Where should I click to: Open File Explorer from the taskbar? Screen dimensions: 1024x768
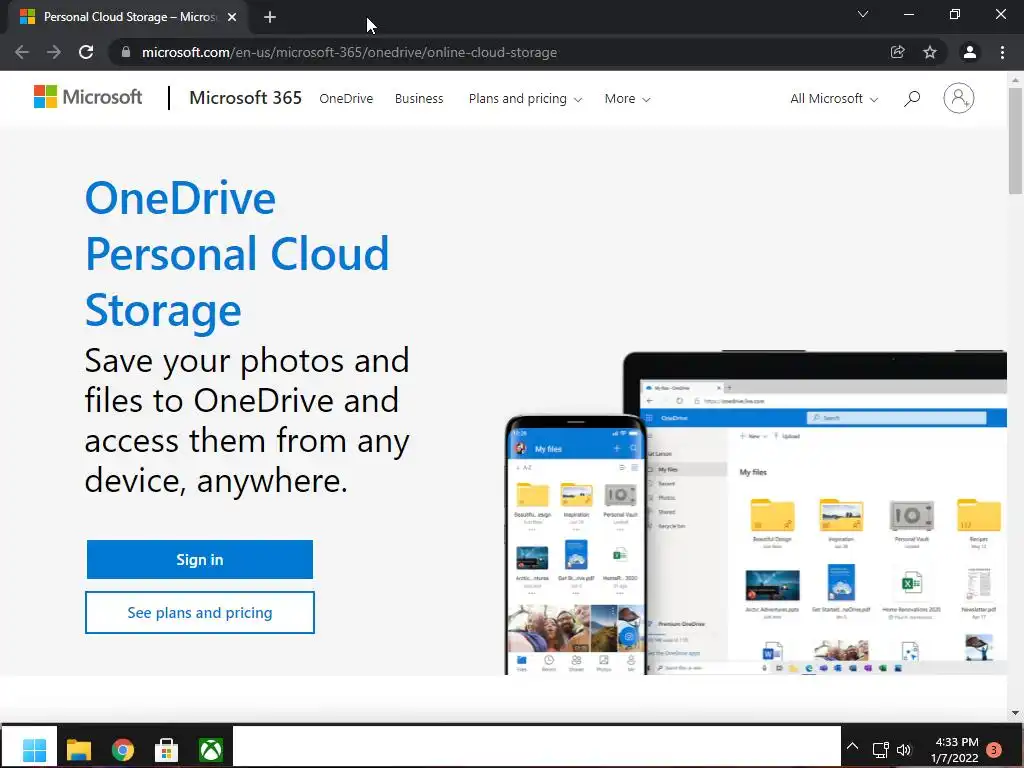[78, 749]
